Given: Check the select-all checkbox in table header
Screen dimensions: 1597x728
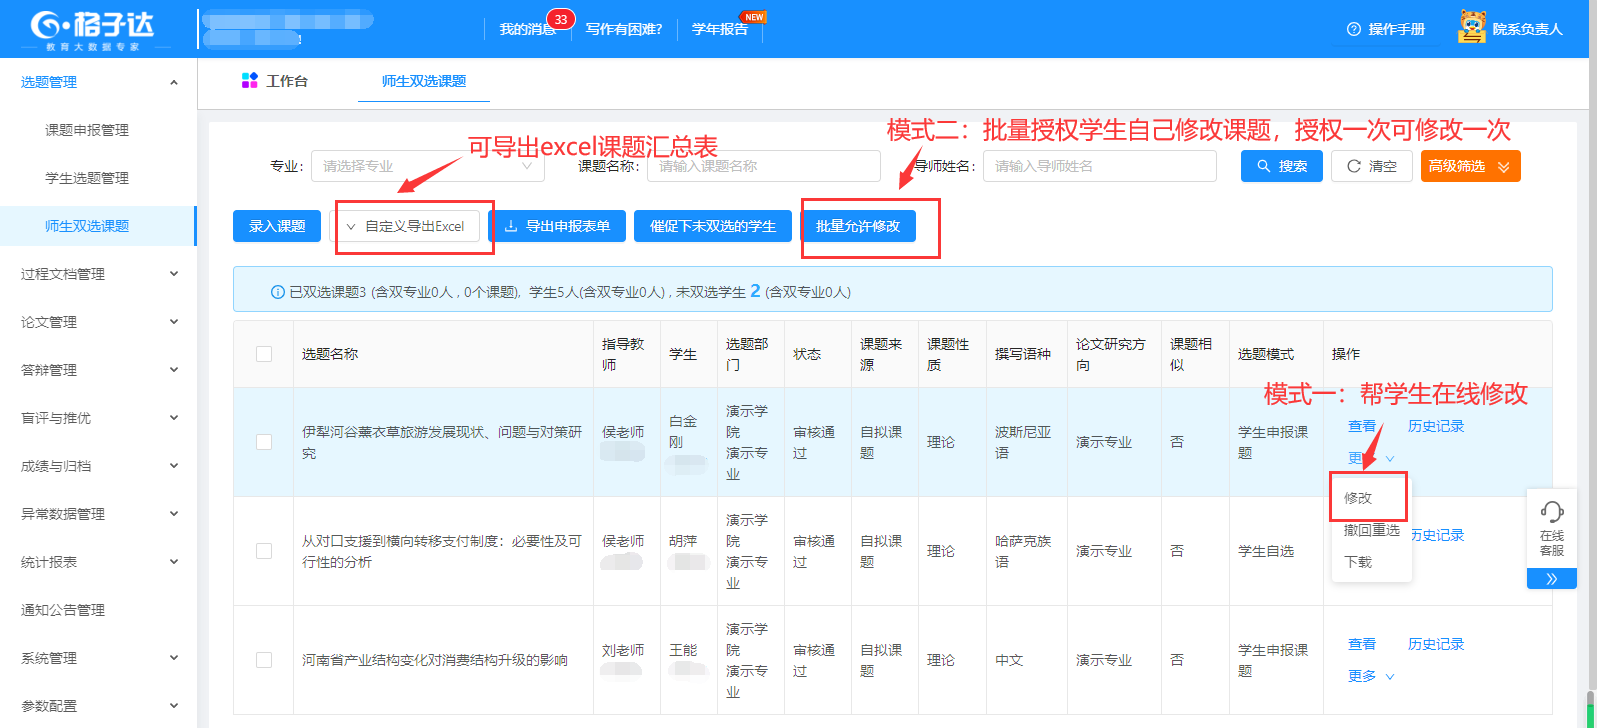Looking at the screenshot, I should tap(264, 354).
